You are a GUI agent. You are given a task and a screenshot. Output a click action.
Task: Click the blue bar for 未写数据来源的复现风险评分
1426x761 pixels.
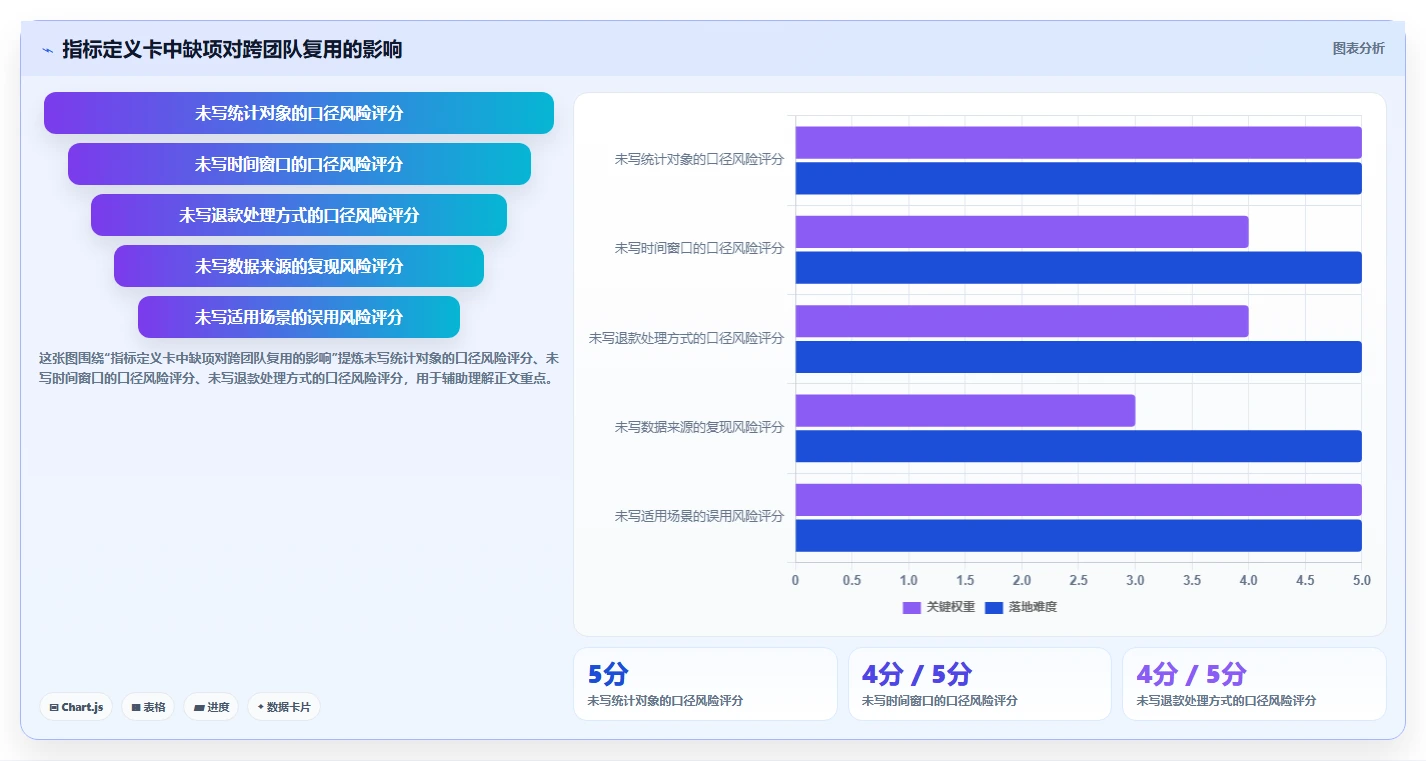click(x=1078, y=446)
